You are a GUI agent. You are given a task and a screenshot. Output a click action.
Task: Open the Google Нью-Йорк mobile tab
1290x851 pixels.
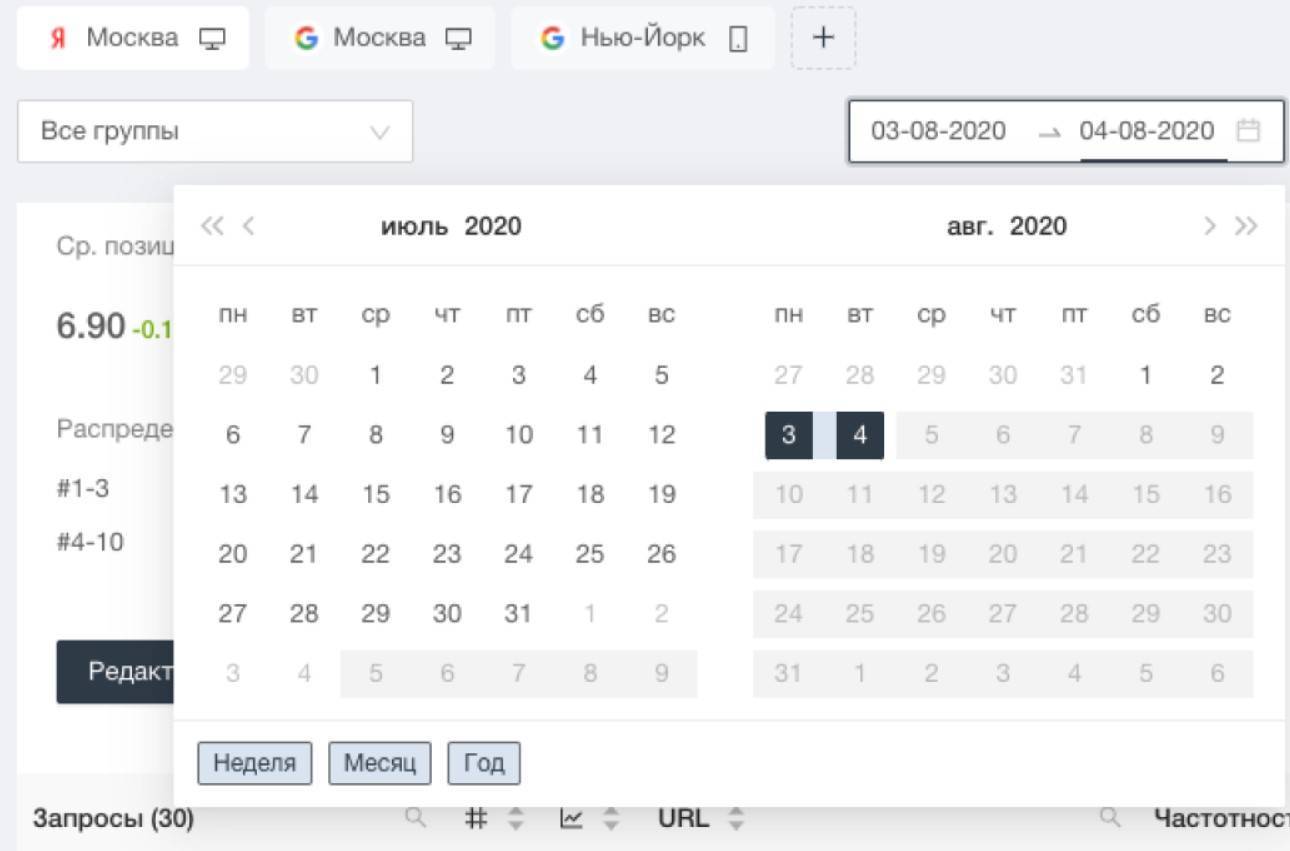tap(643, 38)
